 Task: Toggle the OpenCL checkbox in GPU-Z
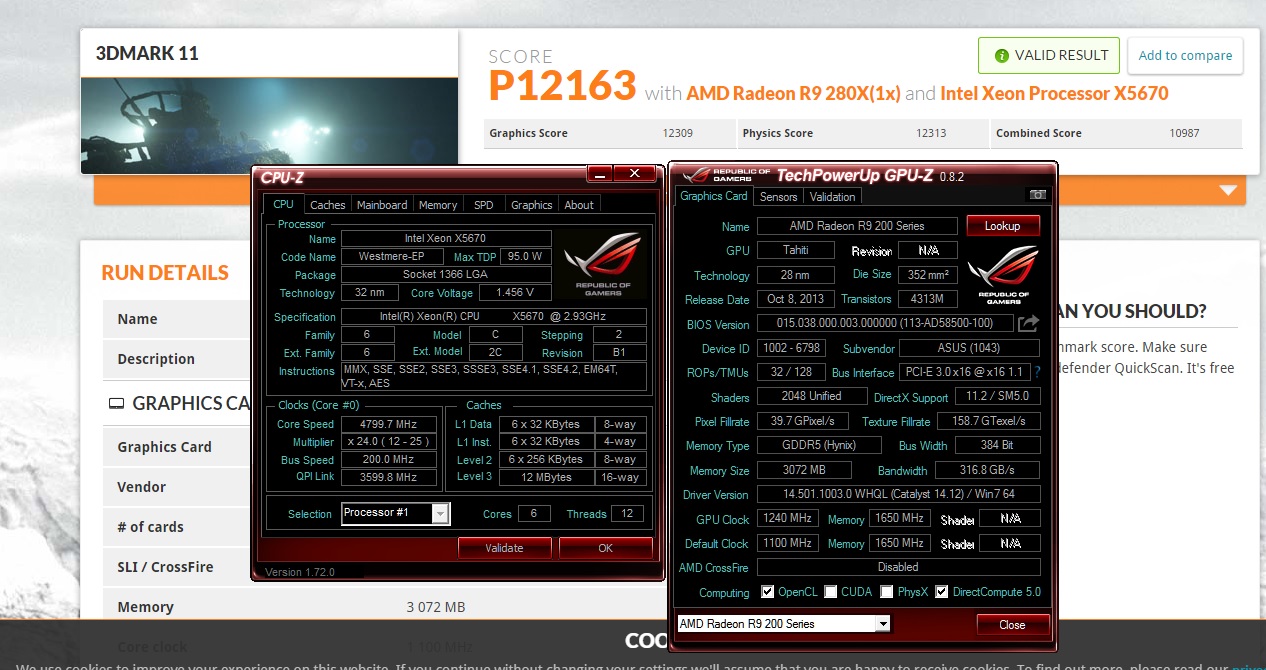pos(767,592)
